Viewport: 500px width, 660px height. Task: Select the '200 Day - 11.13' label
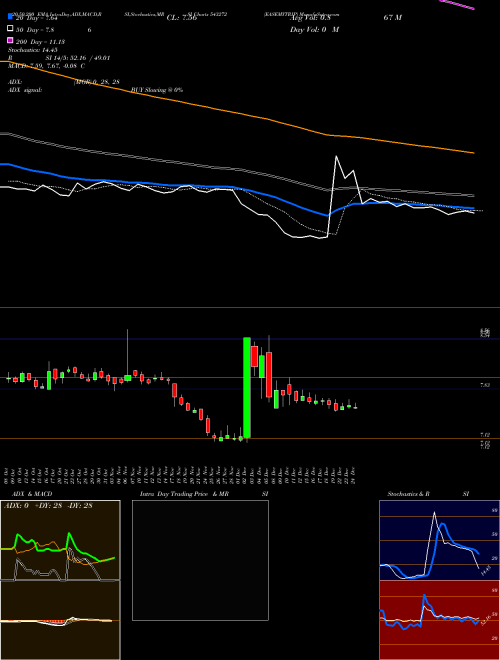point(40,42)
